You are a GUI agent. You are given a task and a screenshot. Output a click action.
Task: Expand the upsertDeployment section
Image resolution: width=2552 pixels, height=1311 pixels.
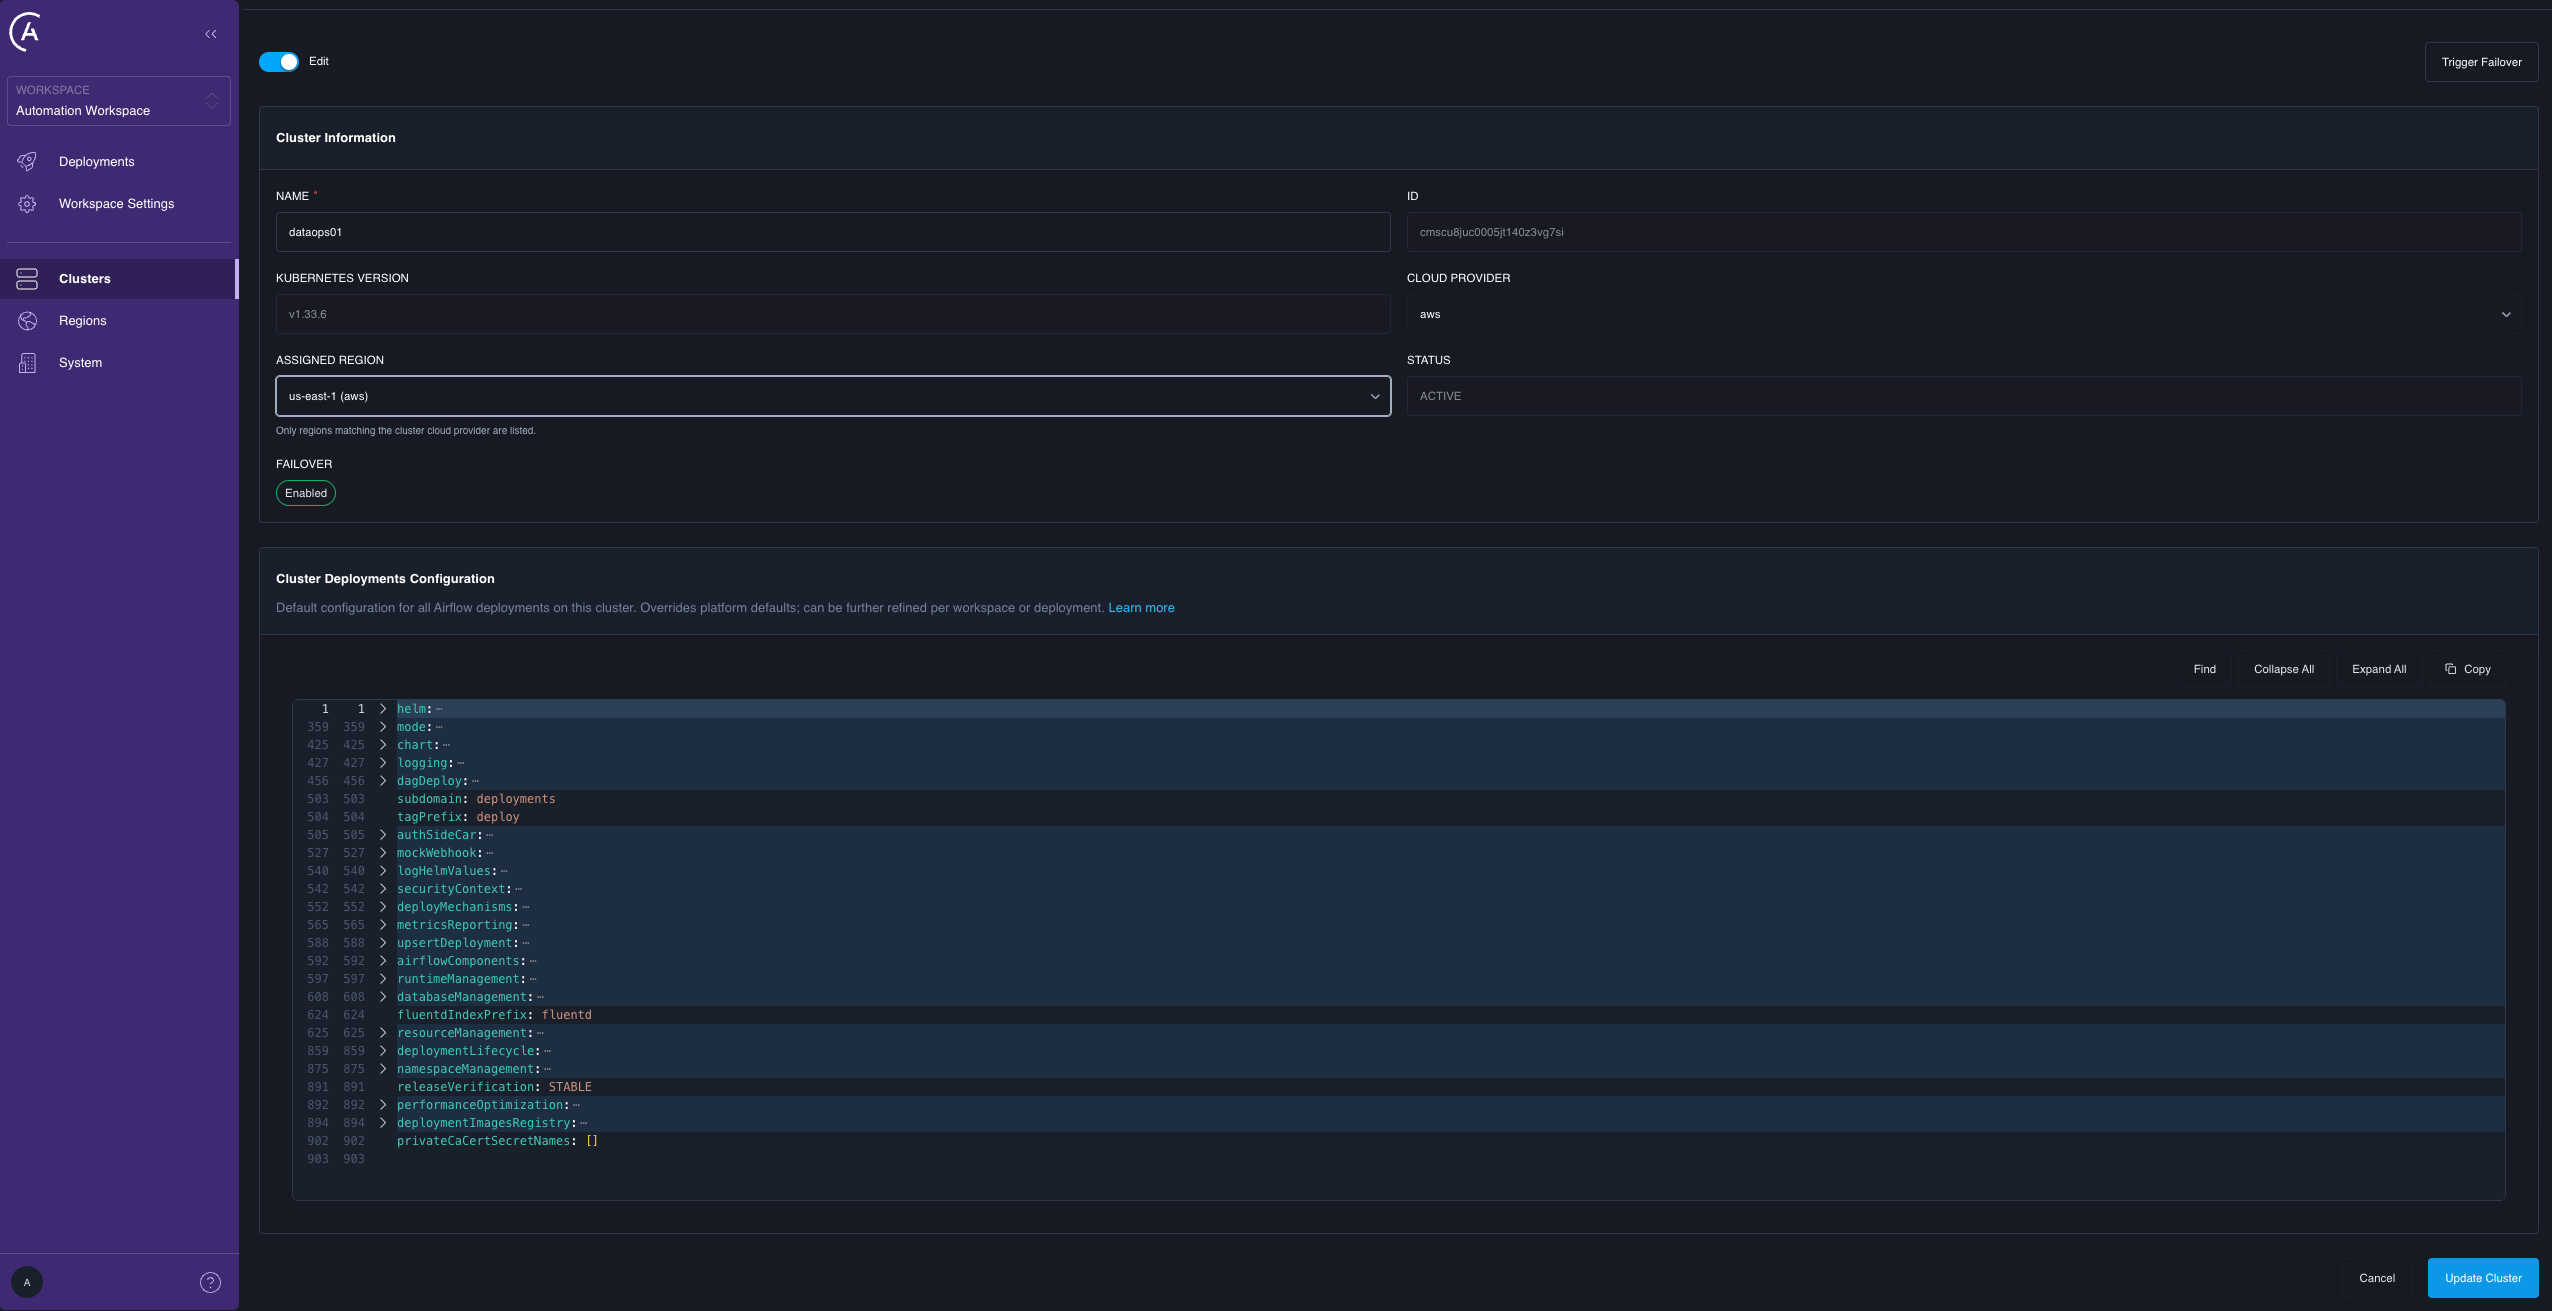[383, 943]
